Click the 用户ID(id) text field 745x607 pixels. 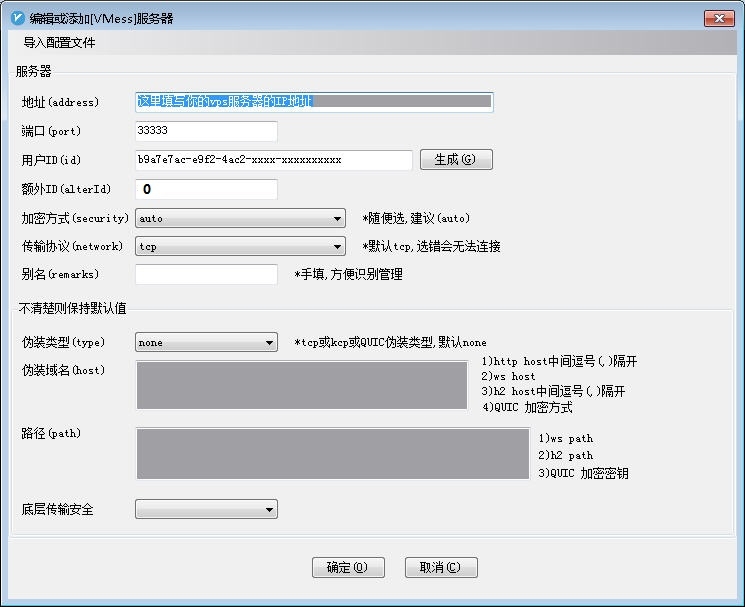[273, 160]
